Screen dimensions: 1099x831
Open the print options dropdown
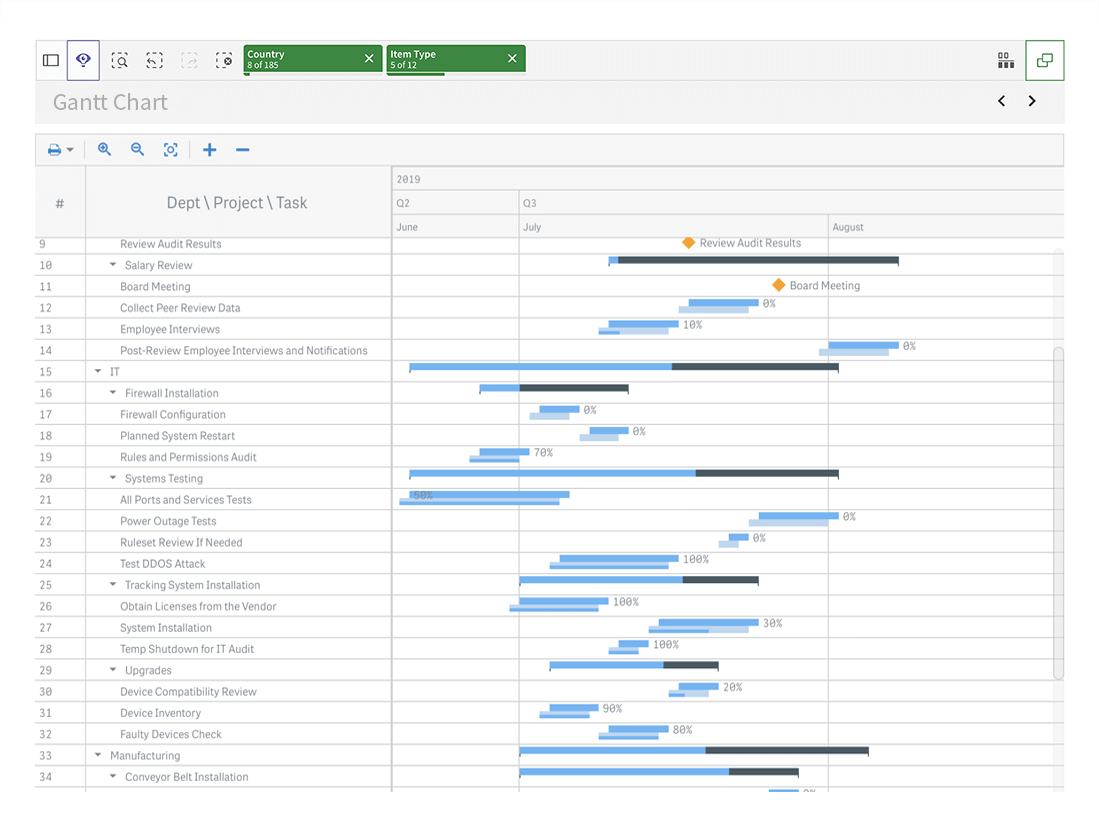tap(60, 149)
